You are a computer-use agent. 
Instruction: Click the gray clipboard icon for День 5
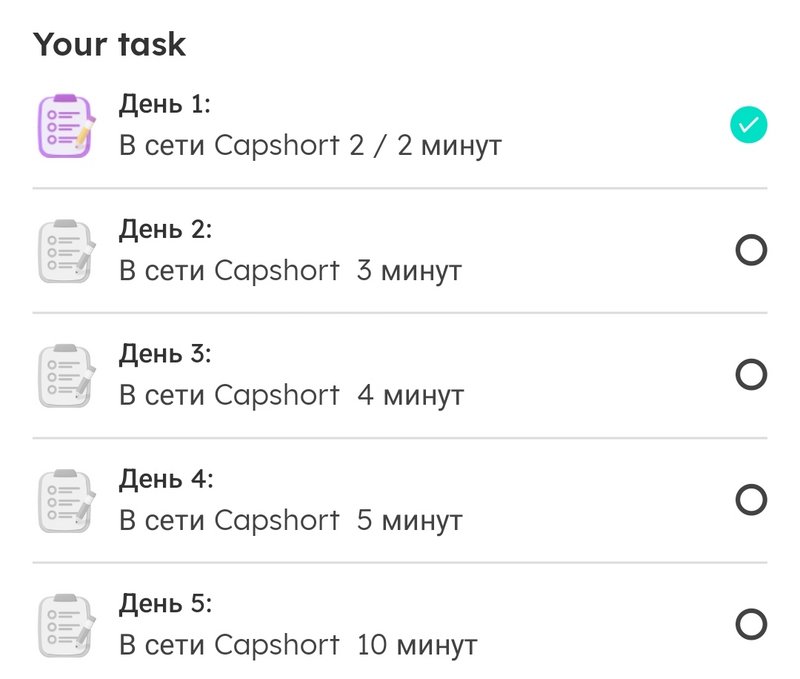tap(67, 625)
